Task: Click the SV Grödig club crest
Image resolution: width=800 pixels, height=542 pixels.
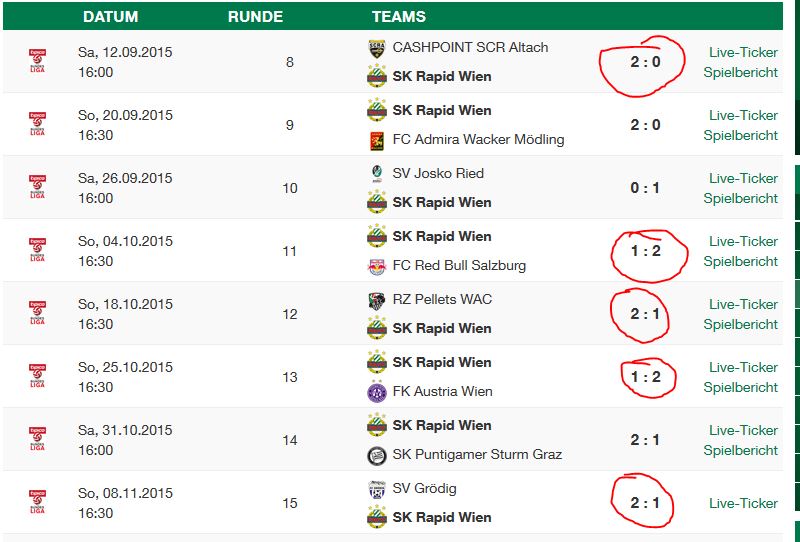Action: pyautogui.click(x=377, y=489)
